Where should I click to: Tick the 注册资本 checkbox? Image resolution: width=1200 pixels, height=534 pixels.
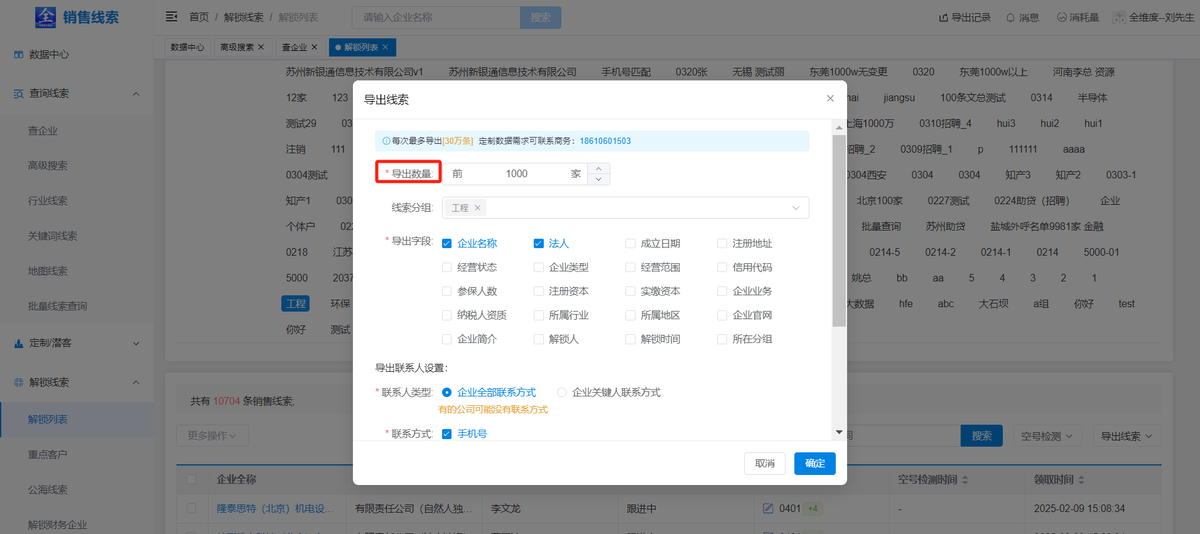538,291
